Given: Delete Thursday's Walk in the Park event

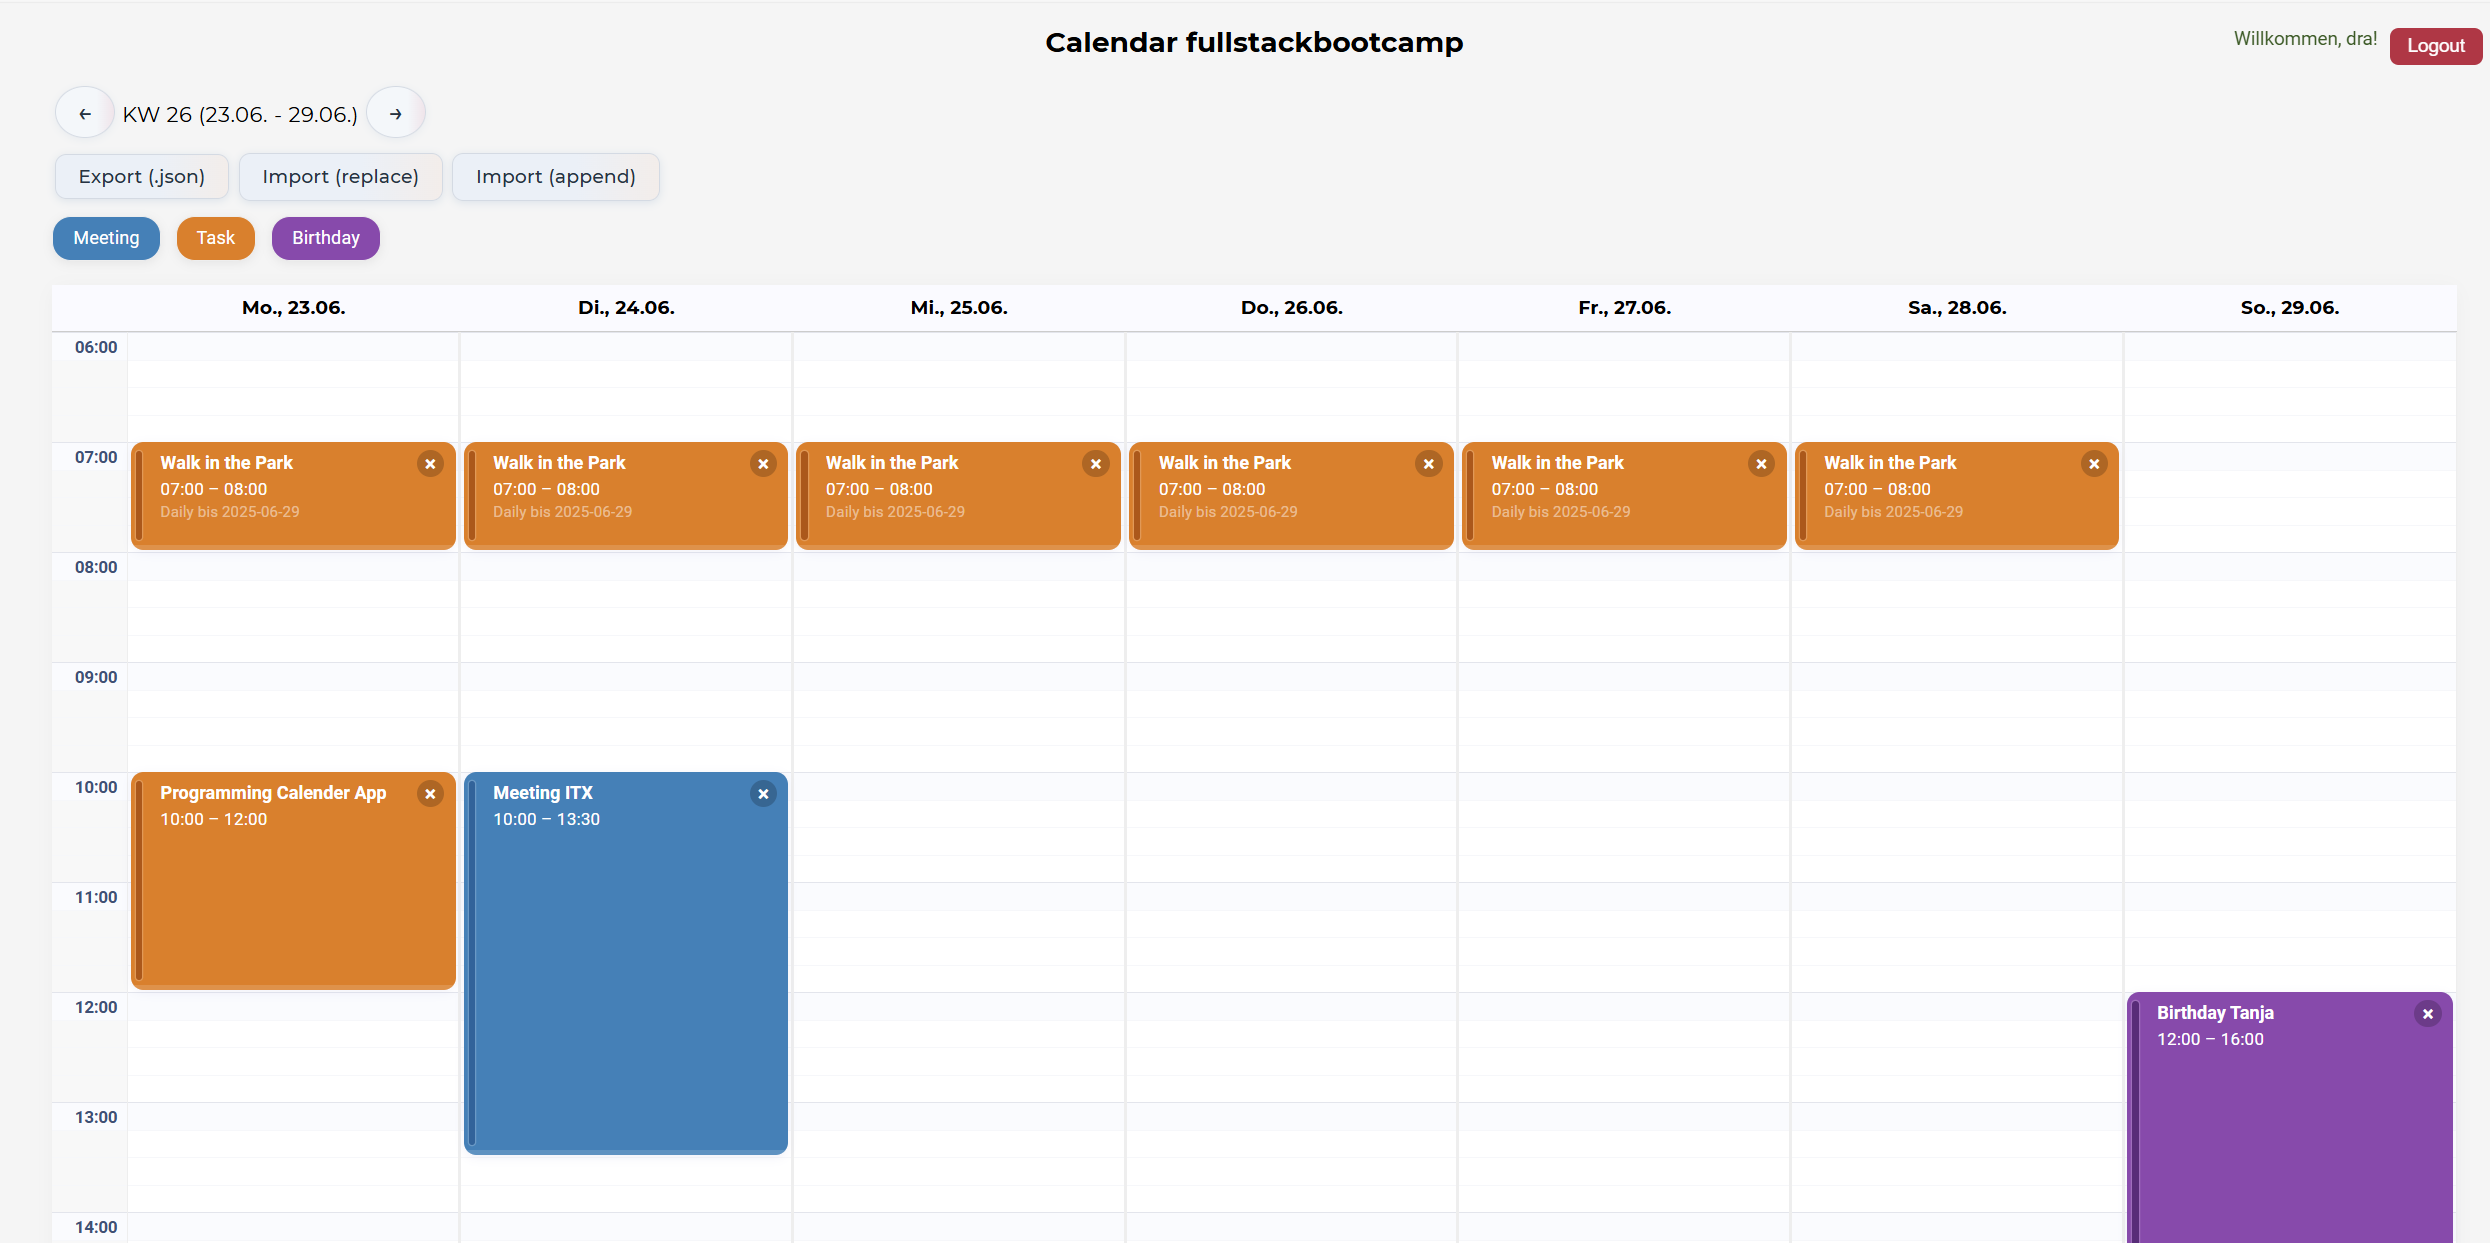Looking at the screenshot, I should coord(1429,464).
